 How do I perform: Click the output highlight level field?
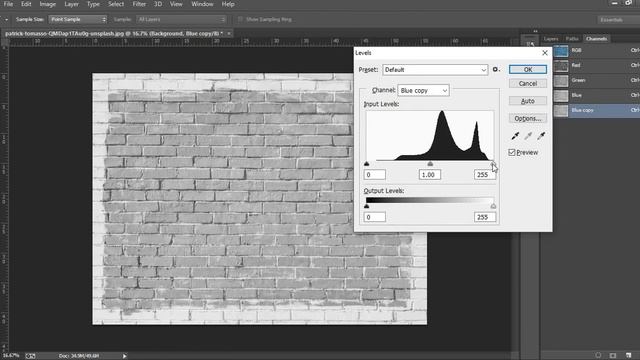click(485, 217)
